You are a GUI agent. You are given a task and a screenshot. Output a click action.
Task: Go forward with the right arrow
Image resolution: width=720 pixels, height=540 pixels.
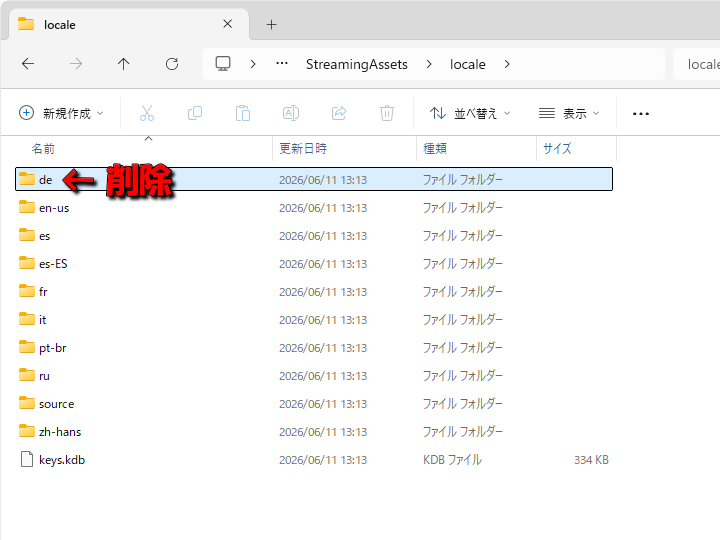(76, 64)
